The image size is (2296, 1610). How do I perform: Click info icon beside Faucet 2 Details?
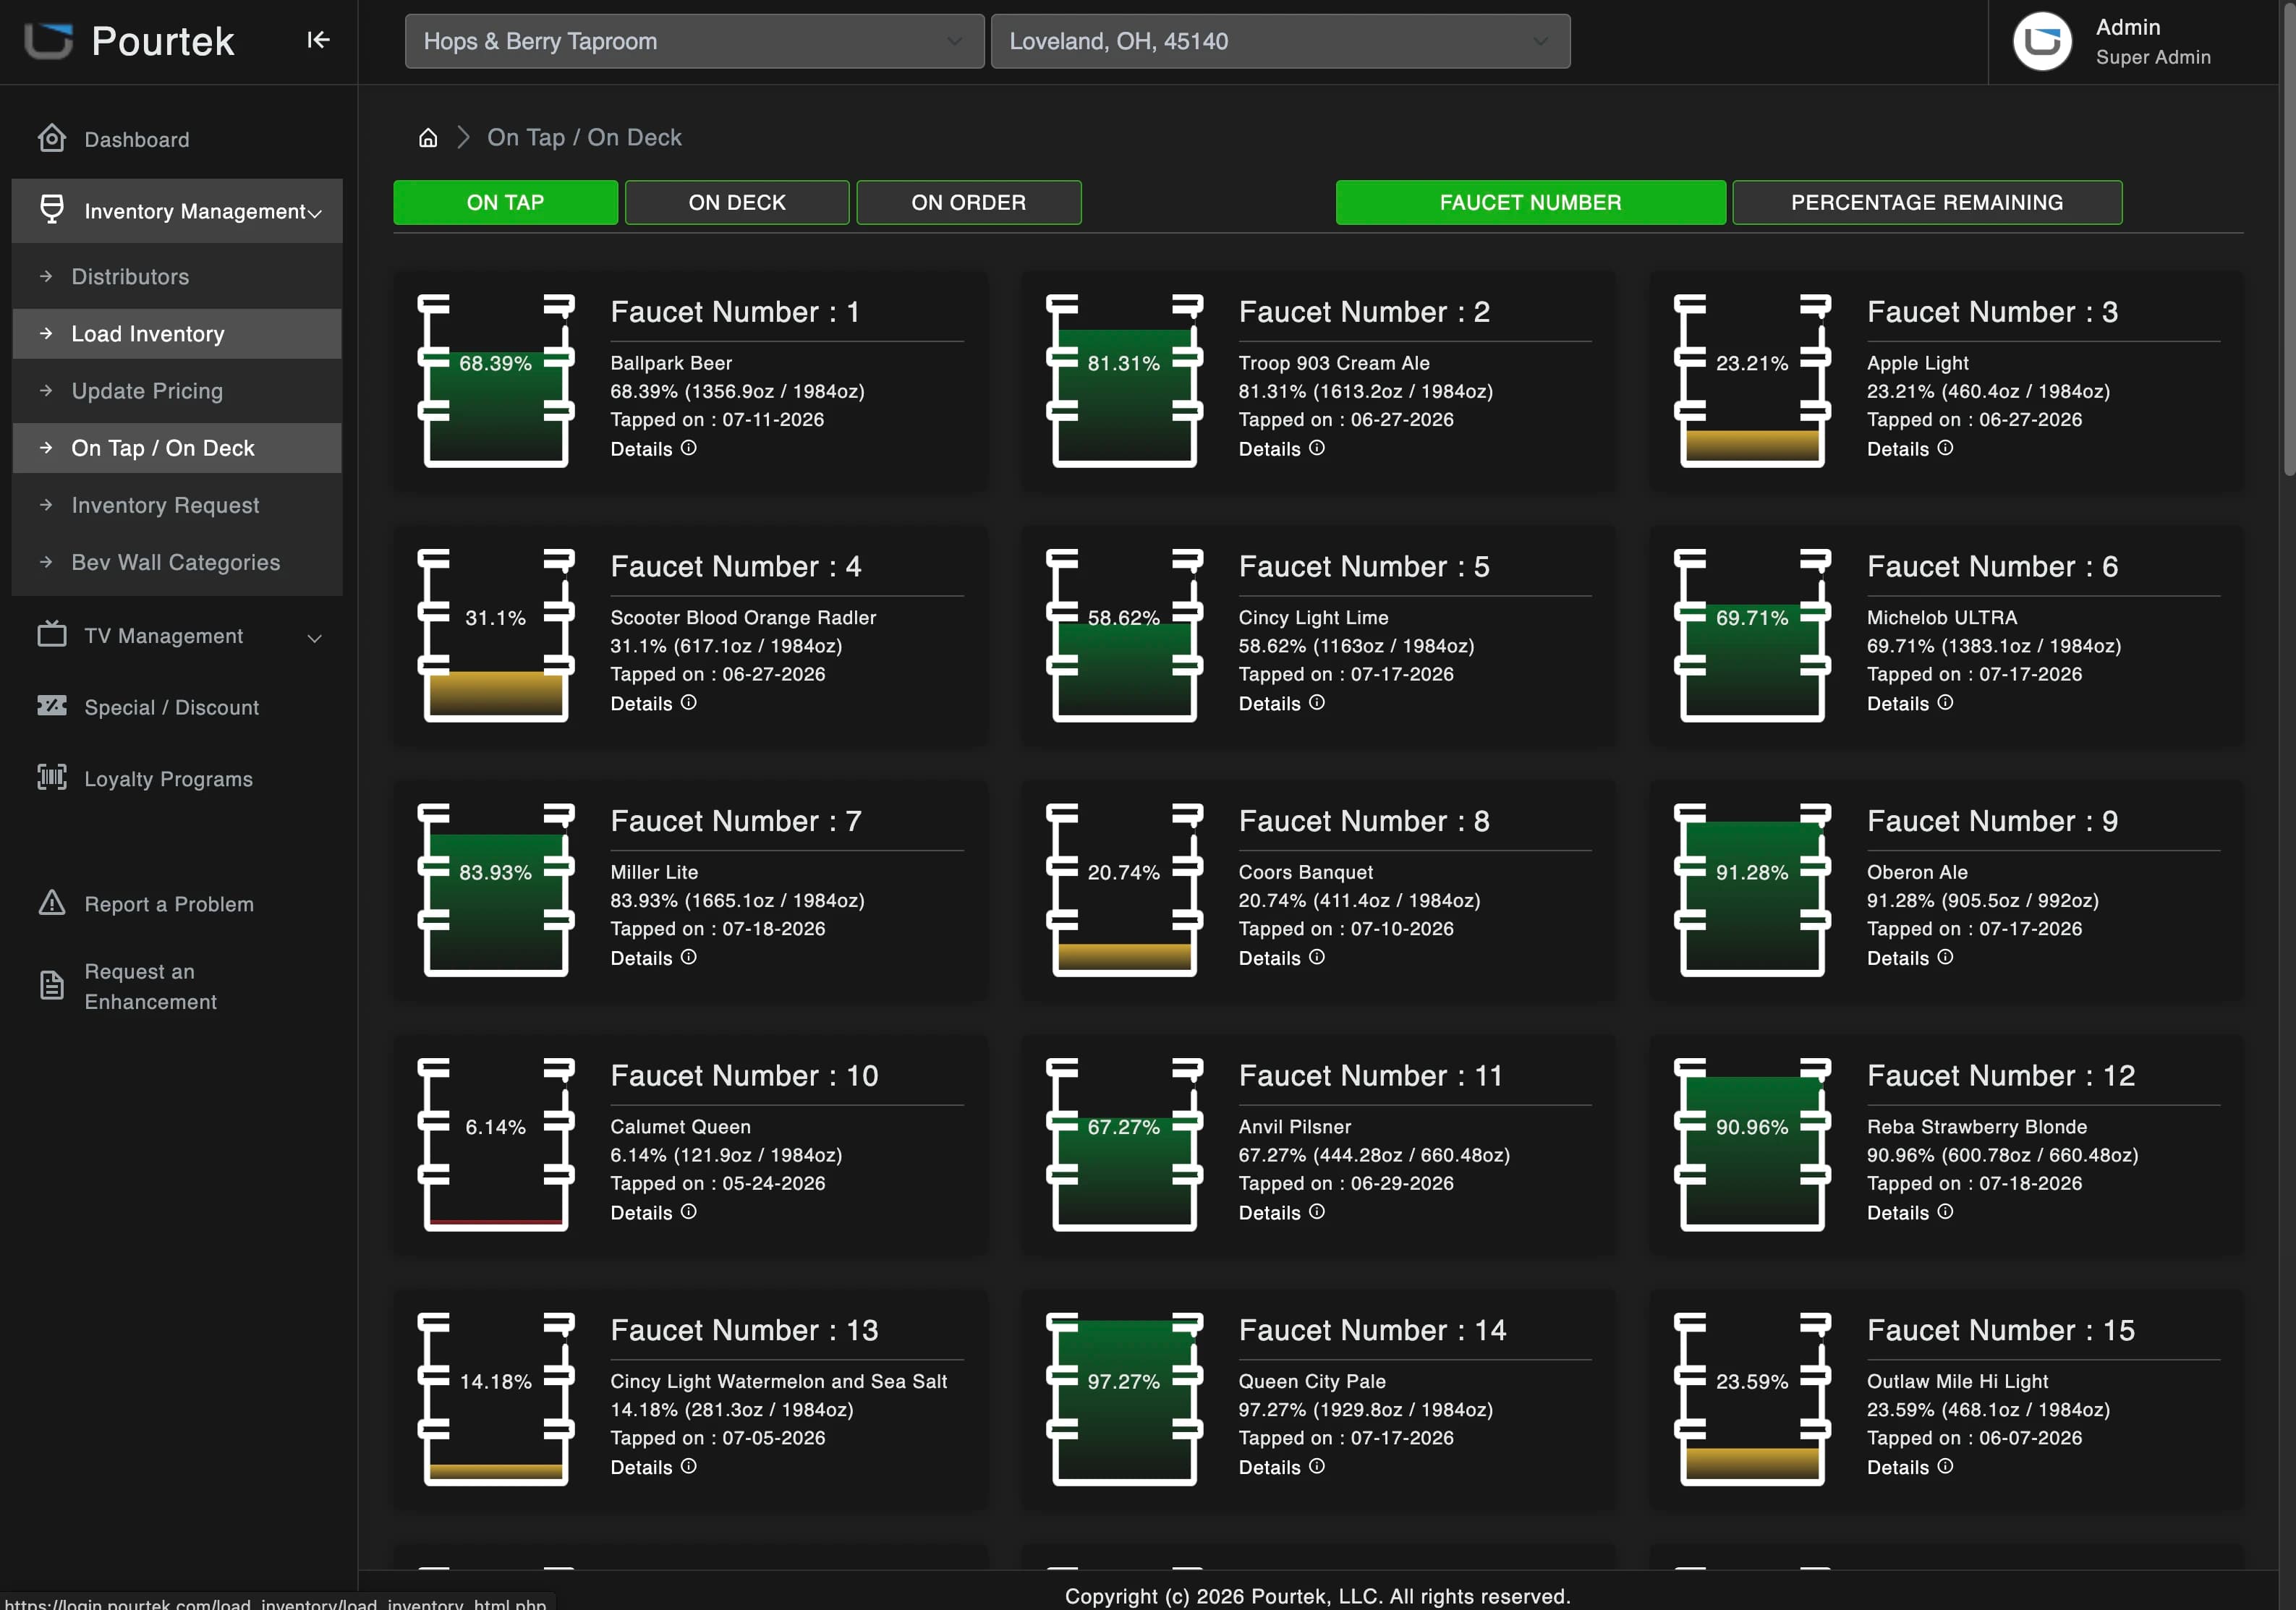pos(1317,448)
